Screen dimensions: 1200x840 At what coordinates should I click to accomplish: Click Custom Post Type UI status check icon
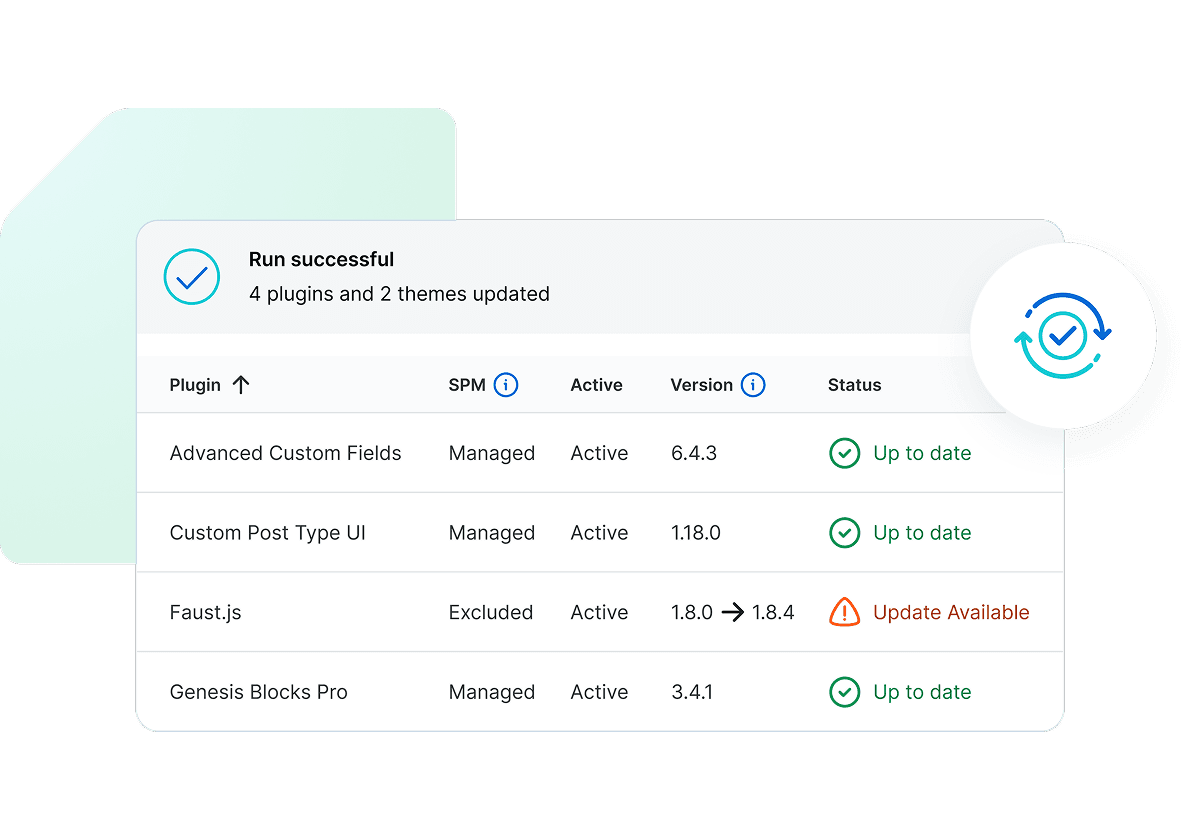pyautogui.click(x=845, y=533)
